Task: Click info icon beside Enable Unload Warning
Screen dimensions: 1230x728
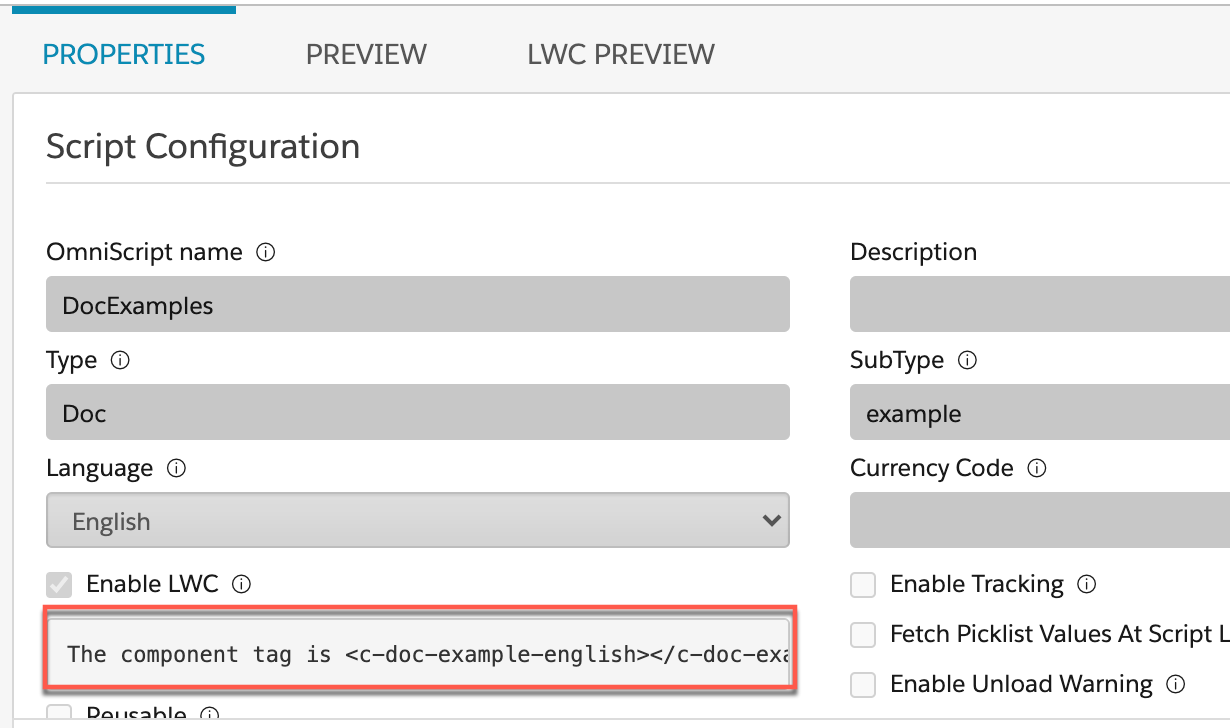Action: [x=1176, y=685]
